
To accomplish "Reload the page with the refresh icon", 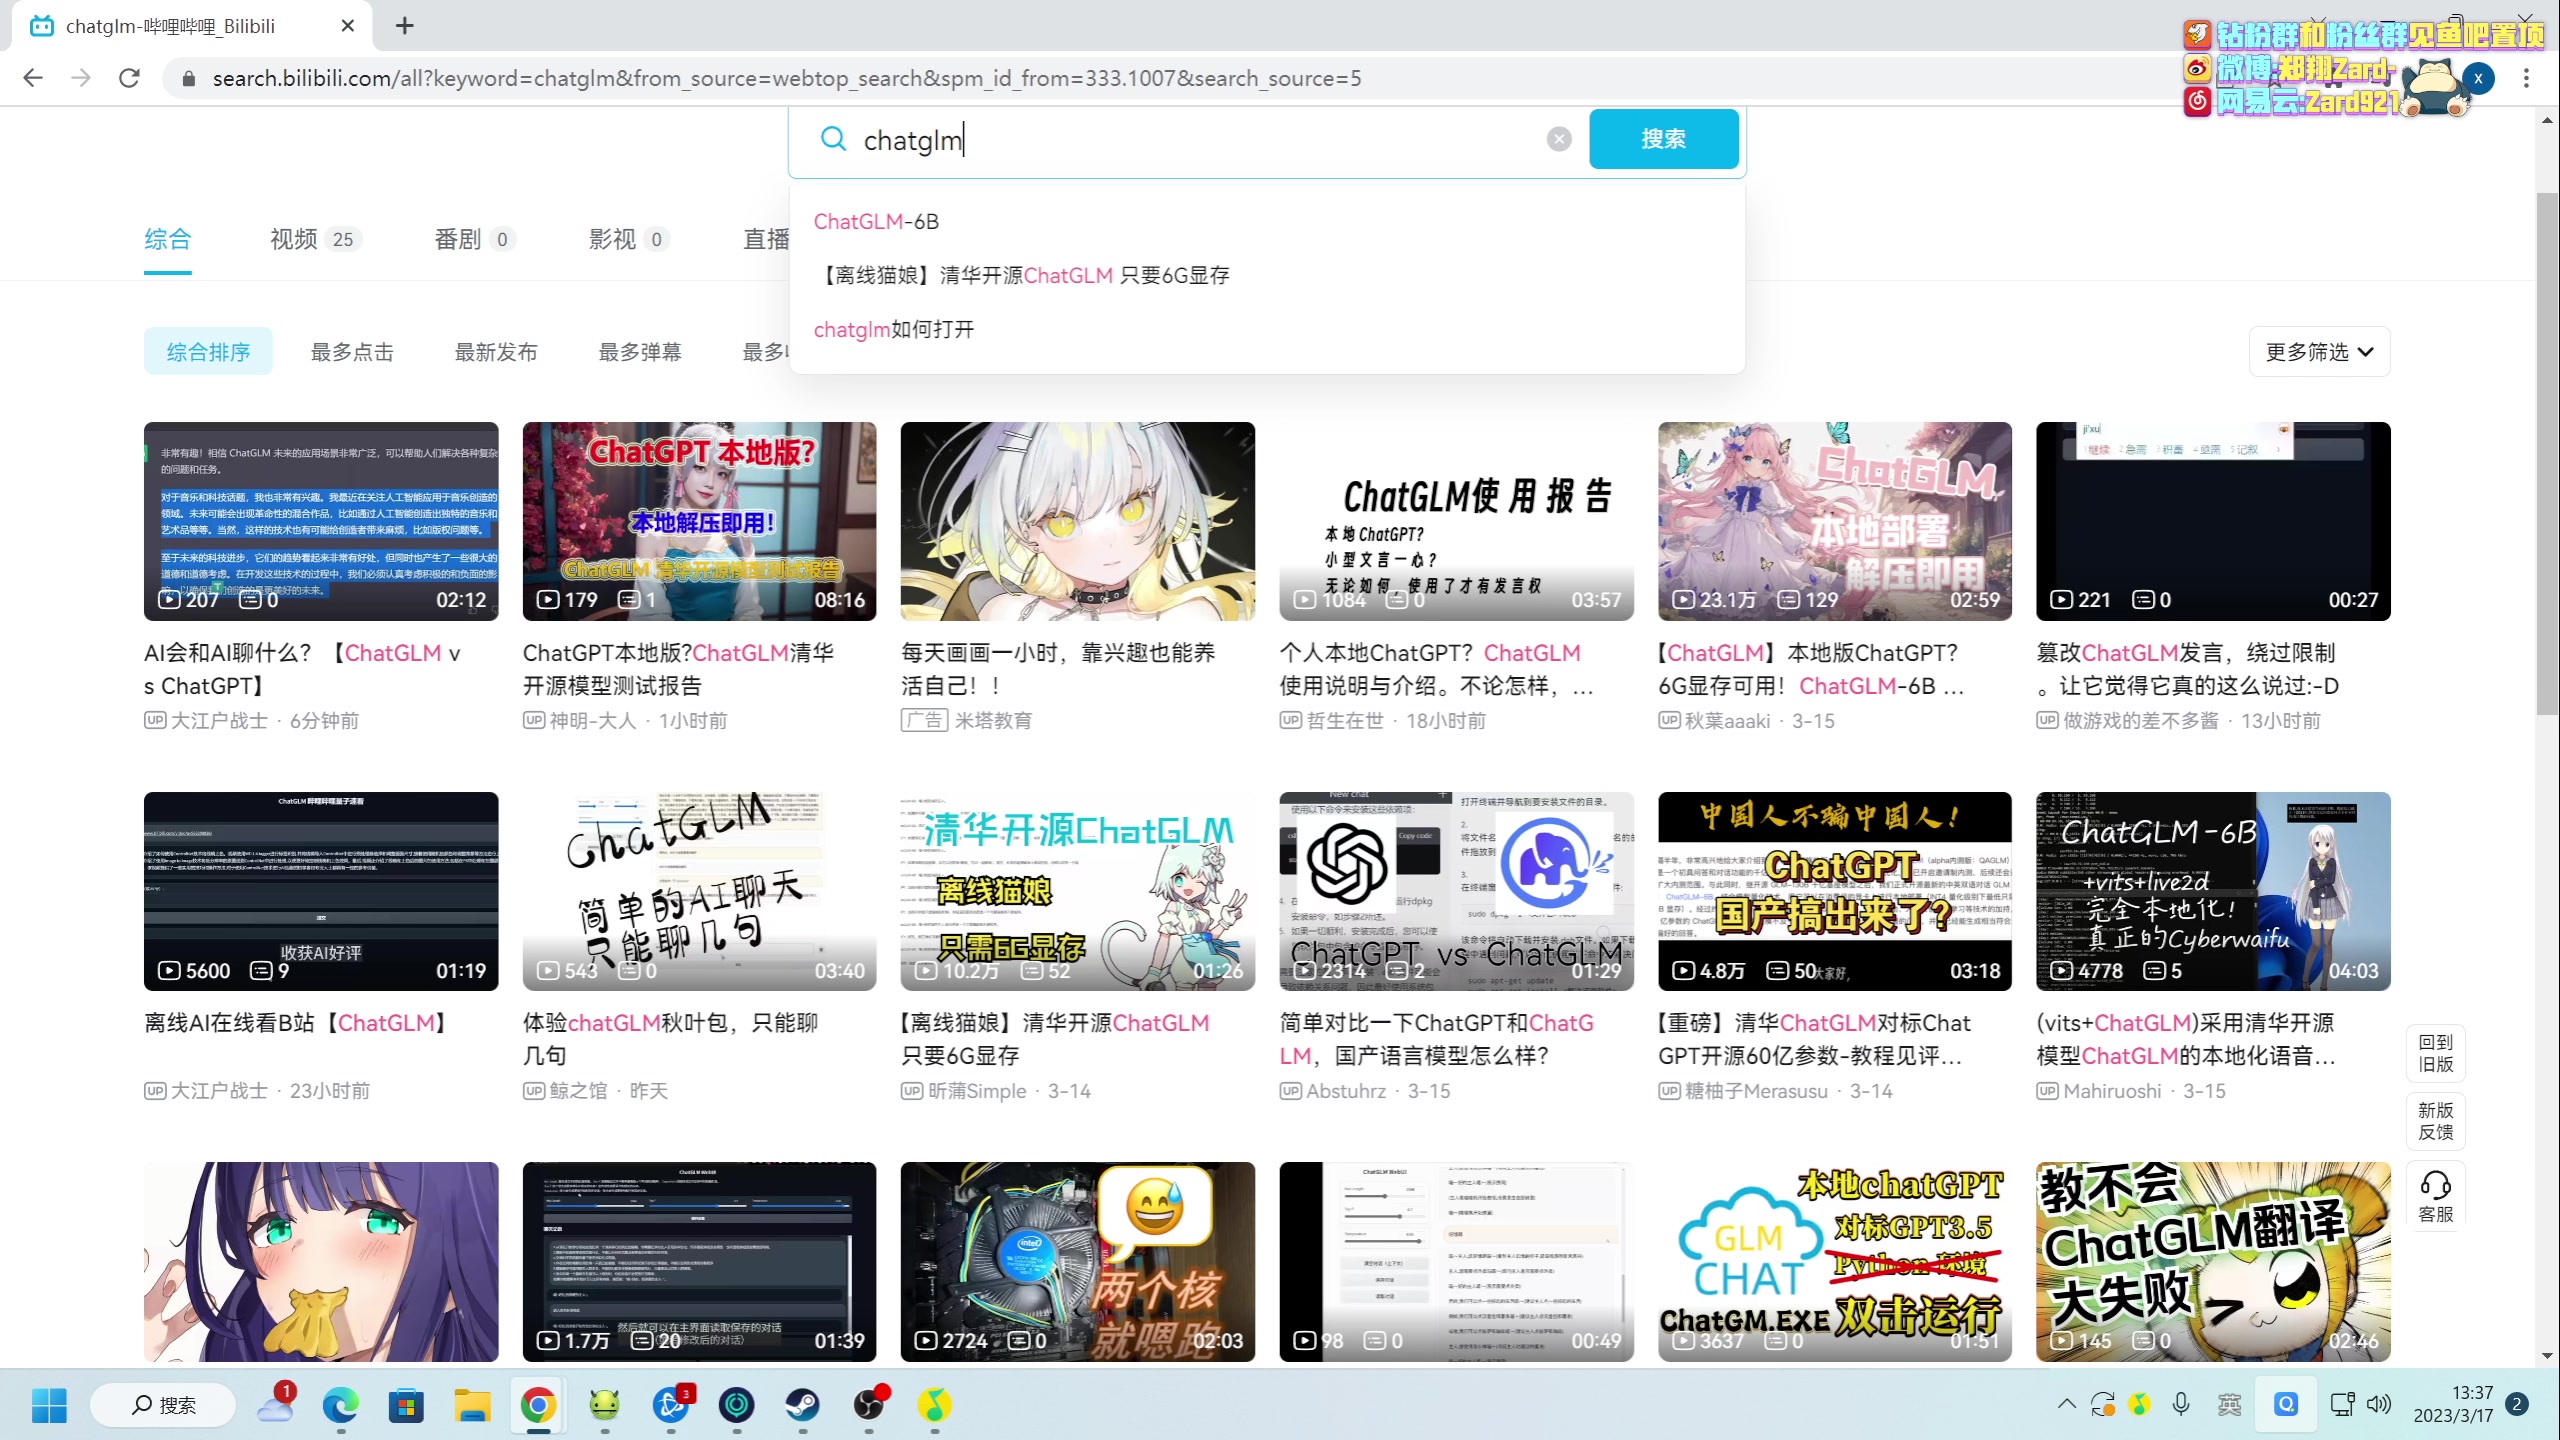I will click(x=129, y=78).
